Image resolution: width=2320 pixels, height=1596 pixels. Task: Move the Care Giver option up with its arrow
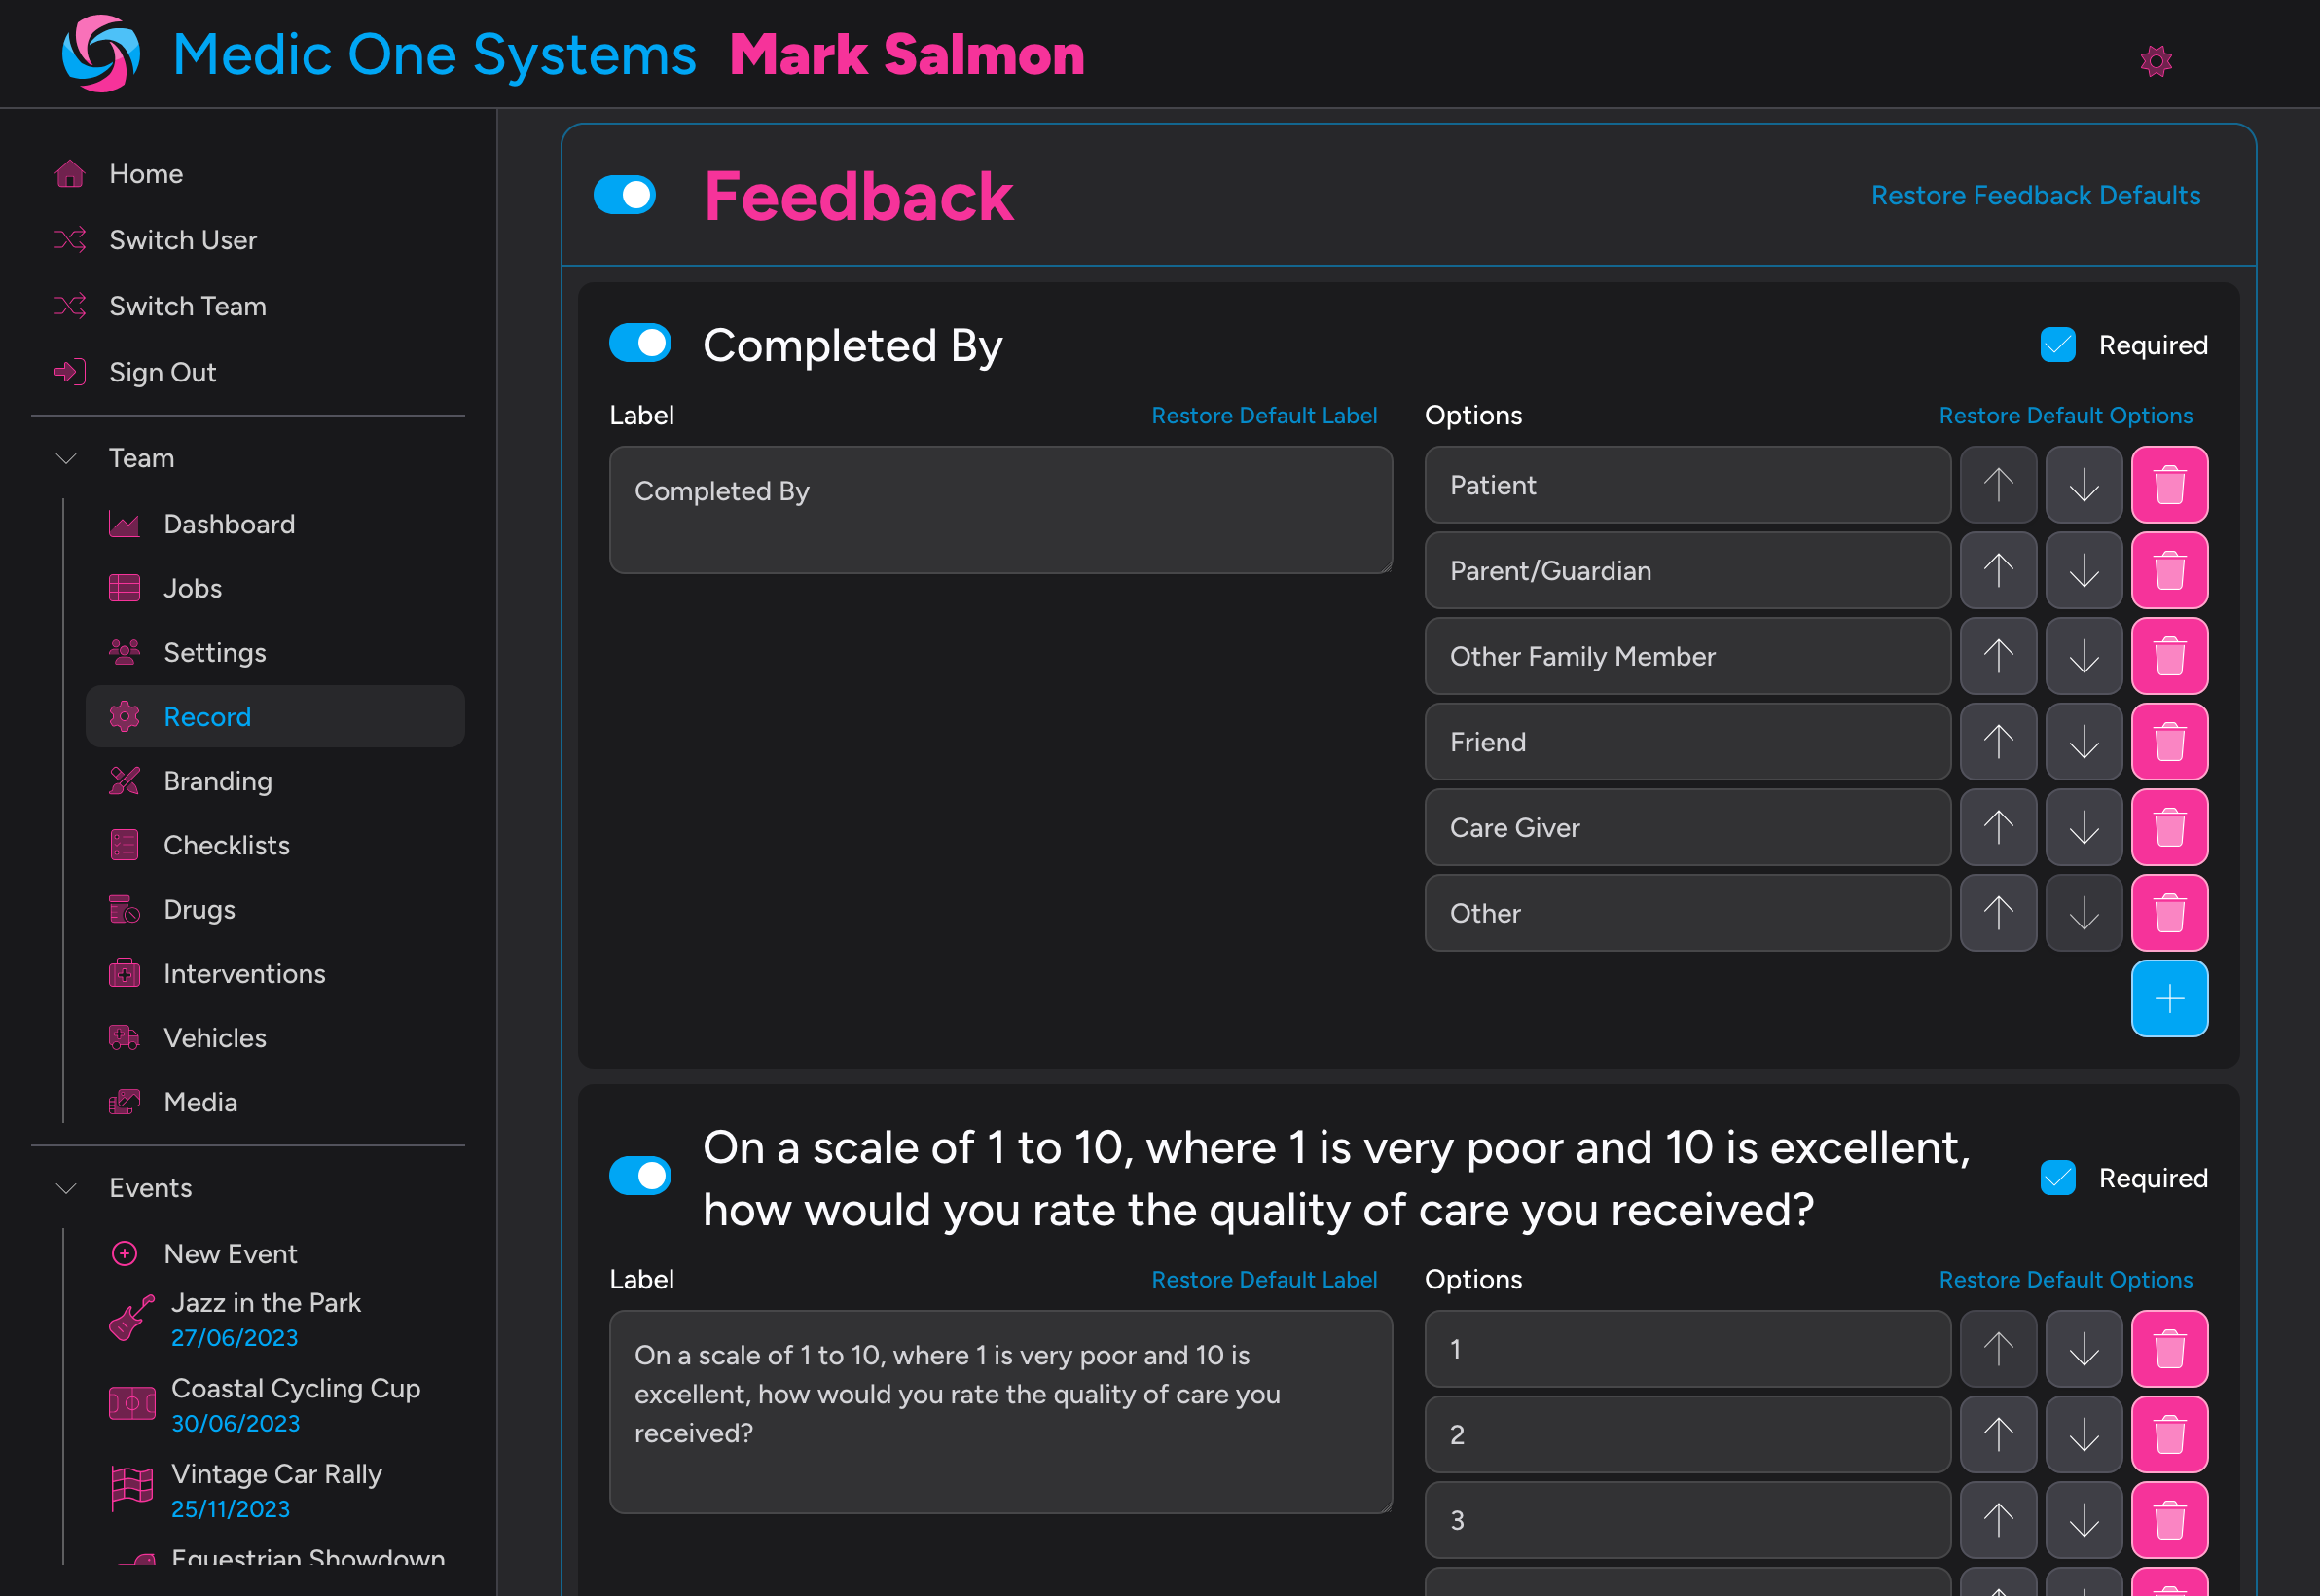pyautogui.click(x=1997, y=827)
